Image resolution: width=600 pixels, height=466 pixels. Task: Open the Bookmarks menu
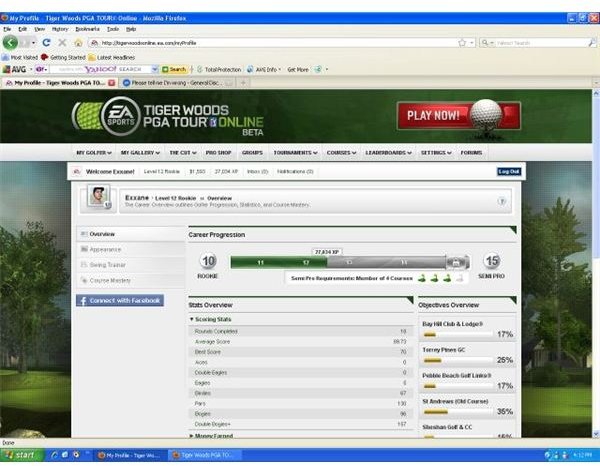[87, 29]
